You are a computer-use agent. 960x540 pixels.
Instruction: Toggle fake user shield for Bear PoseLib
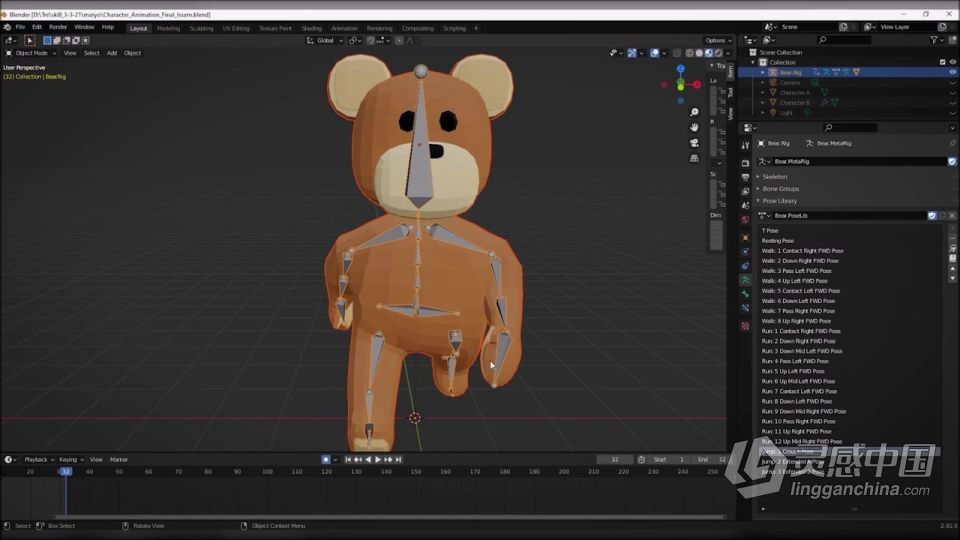932,216
